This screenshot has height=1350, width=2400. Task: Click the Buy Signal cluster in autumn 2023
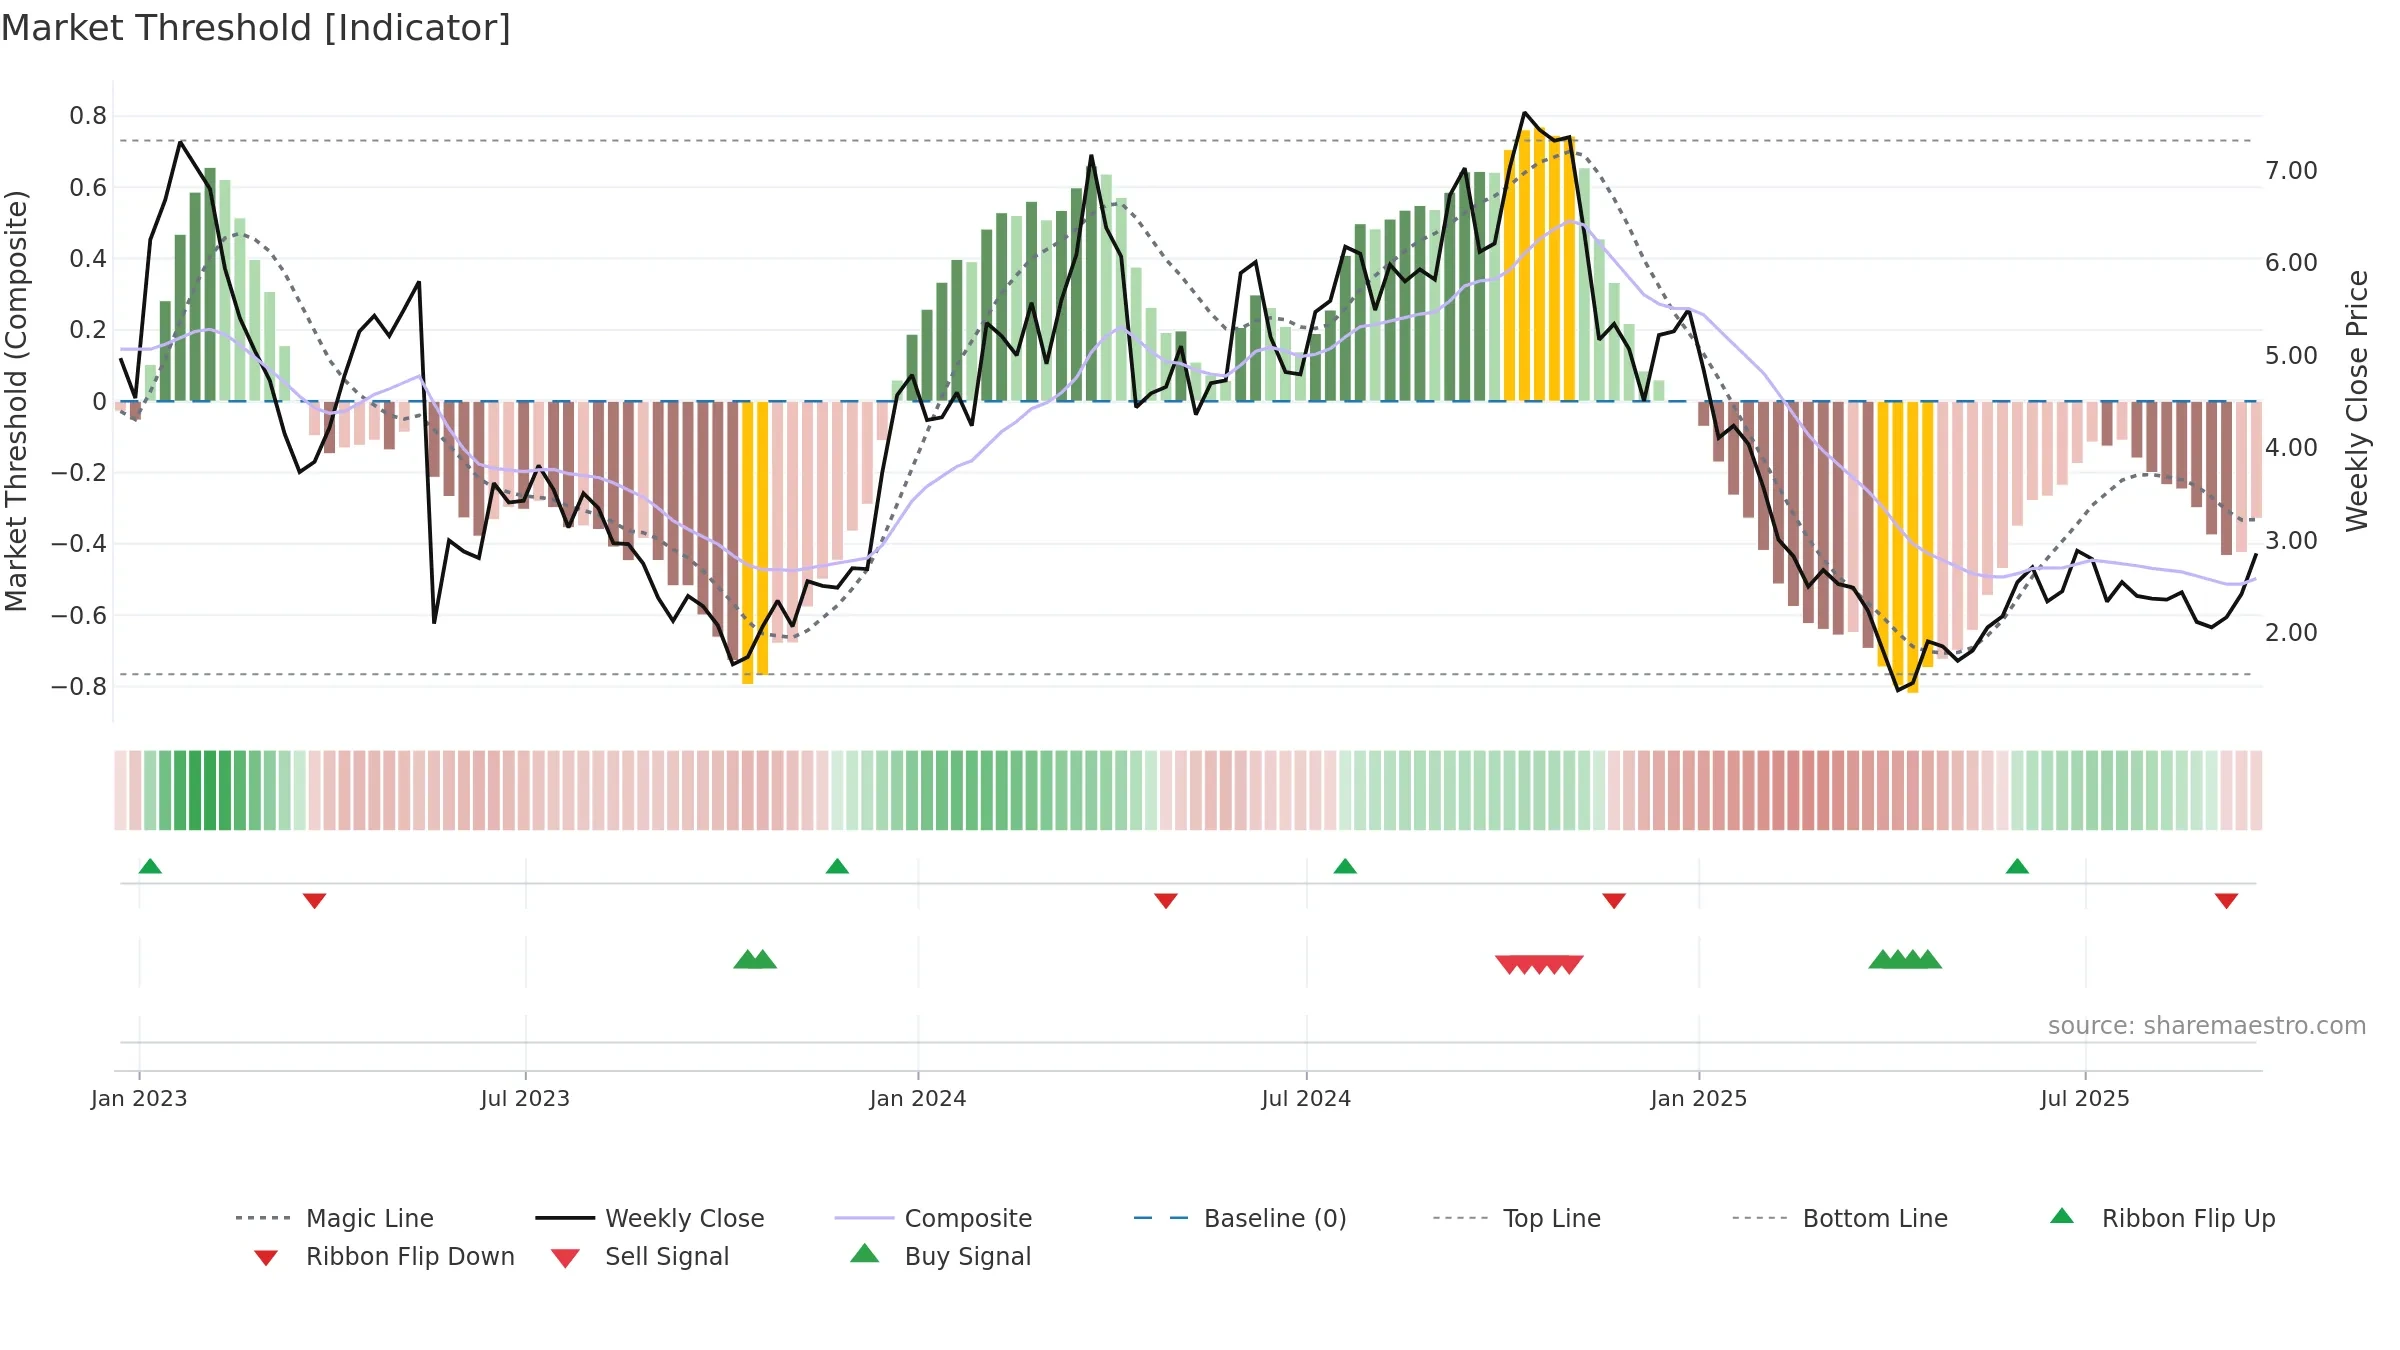[755, 959]
